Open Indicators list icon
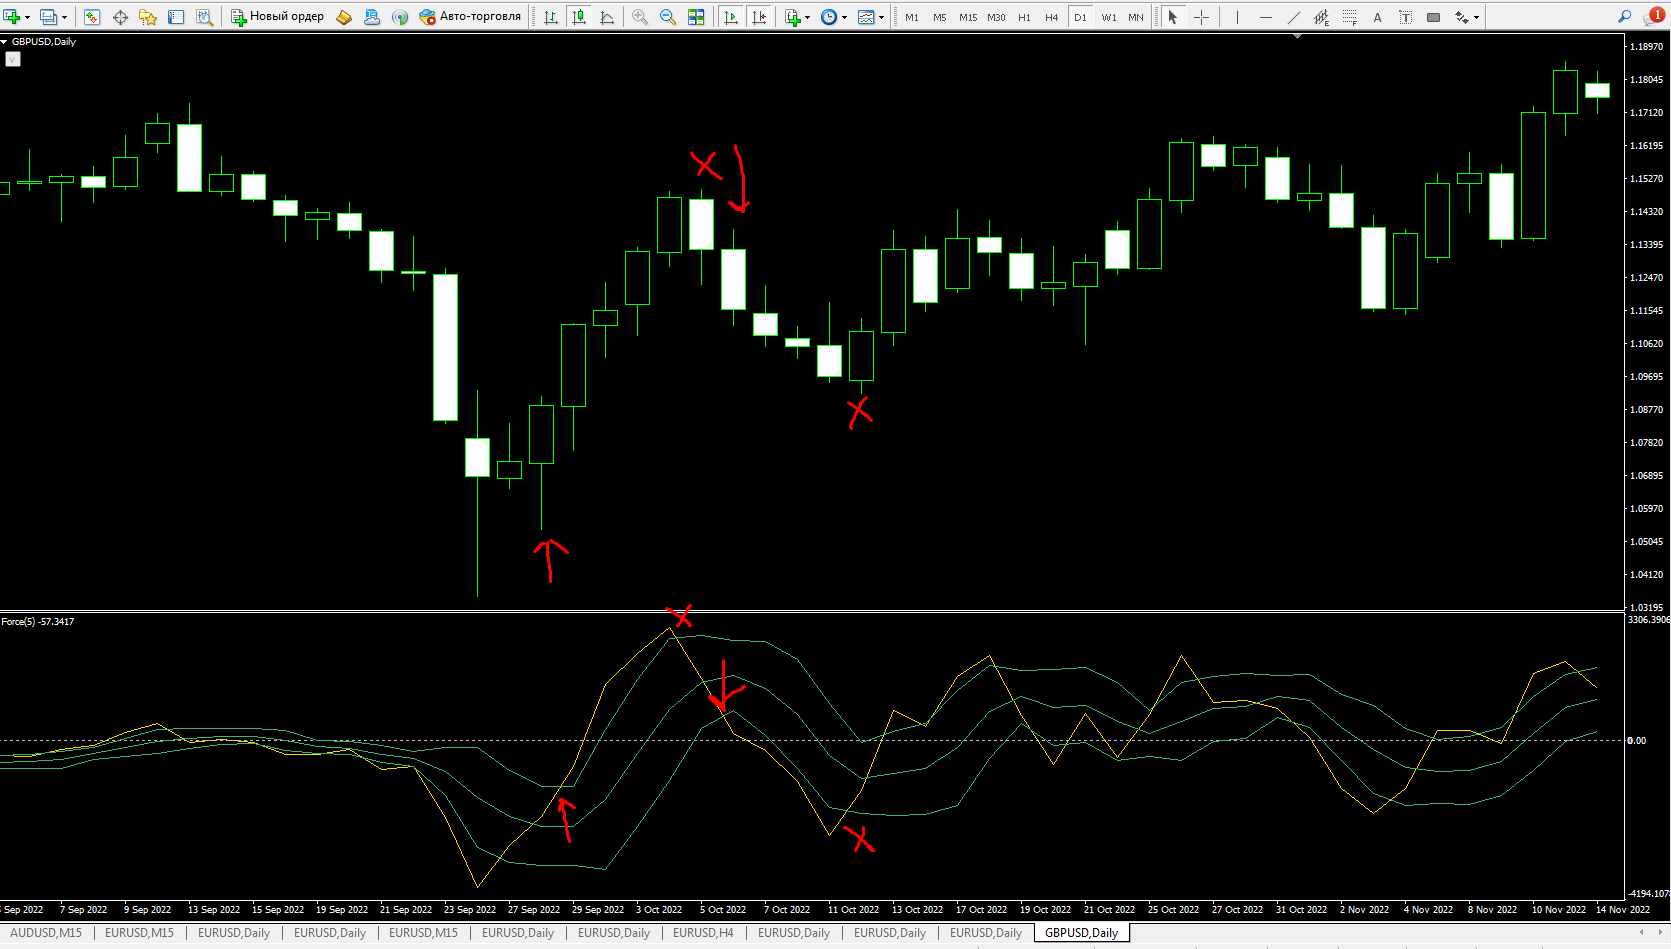Screen dimensions: 1671x949 coord(793,17)
